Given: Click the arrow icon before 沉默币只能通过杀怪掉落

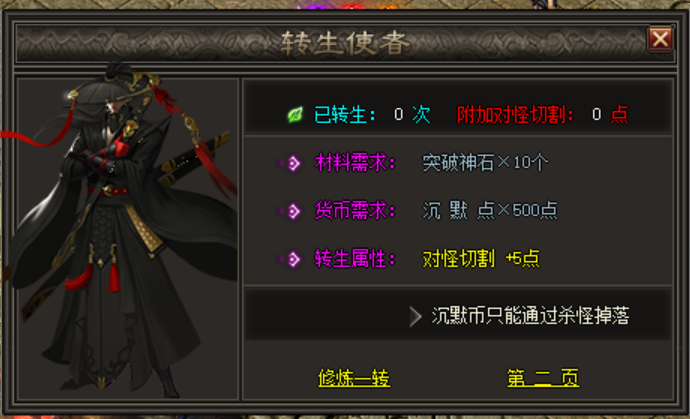Looking at the screenshot, I should coord(415,316).
